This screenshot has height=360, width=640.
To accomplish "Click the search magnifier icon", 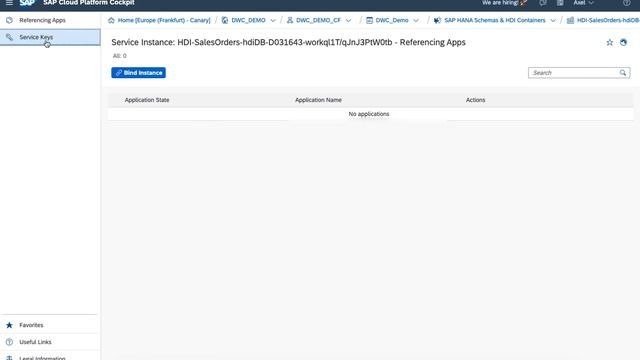I will click(623, 73).
